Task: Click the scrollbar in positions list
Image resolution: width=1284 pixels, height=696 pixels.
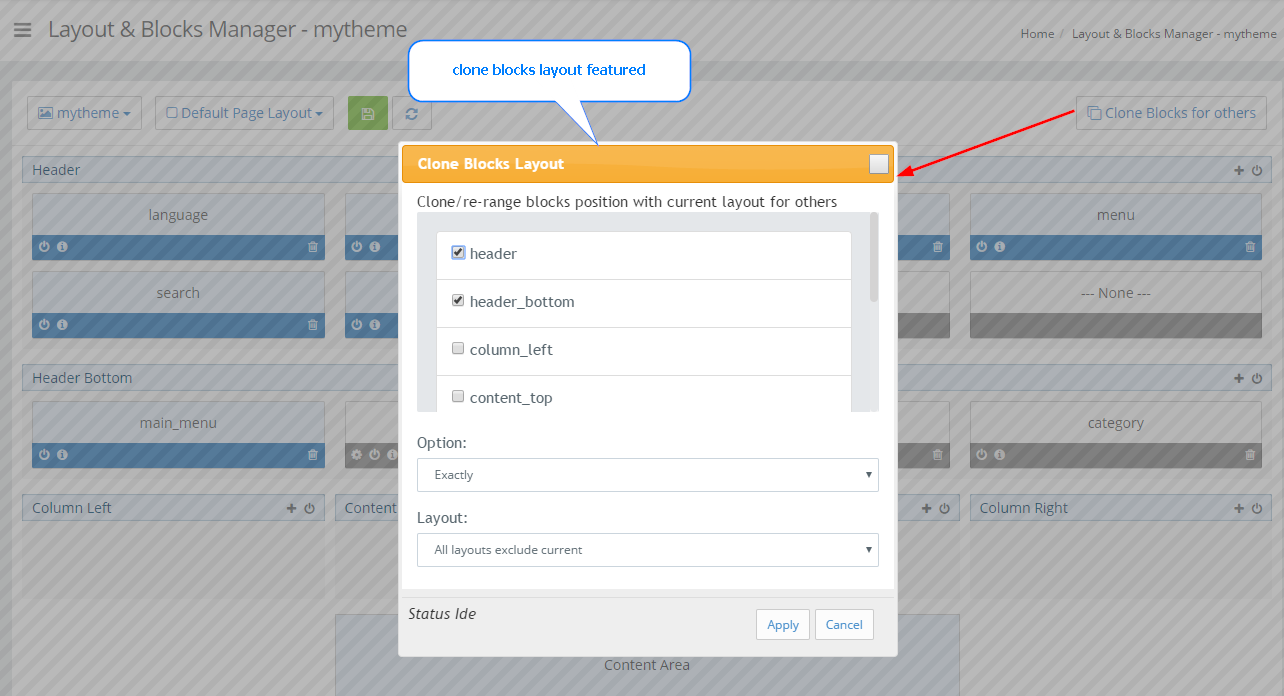Action: [874, 257]
